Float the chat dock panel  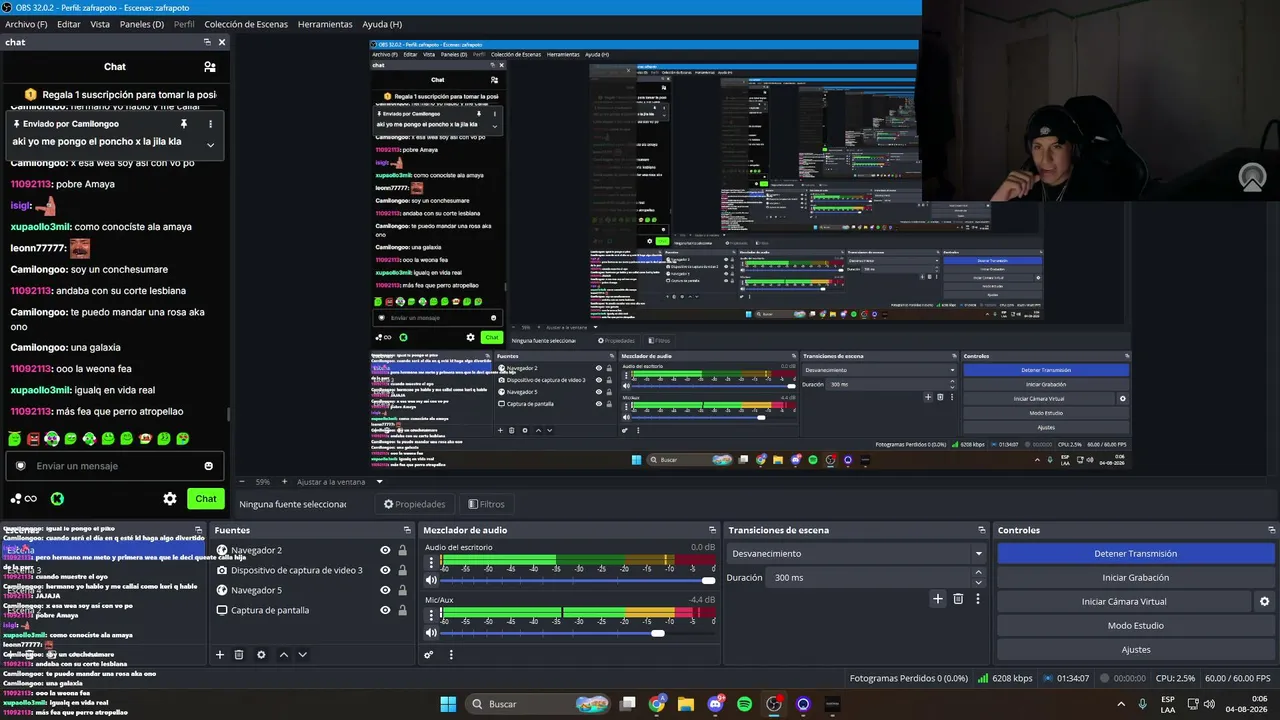(x=207, y=42)
